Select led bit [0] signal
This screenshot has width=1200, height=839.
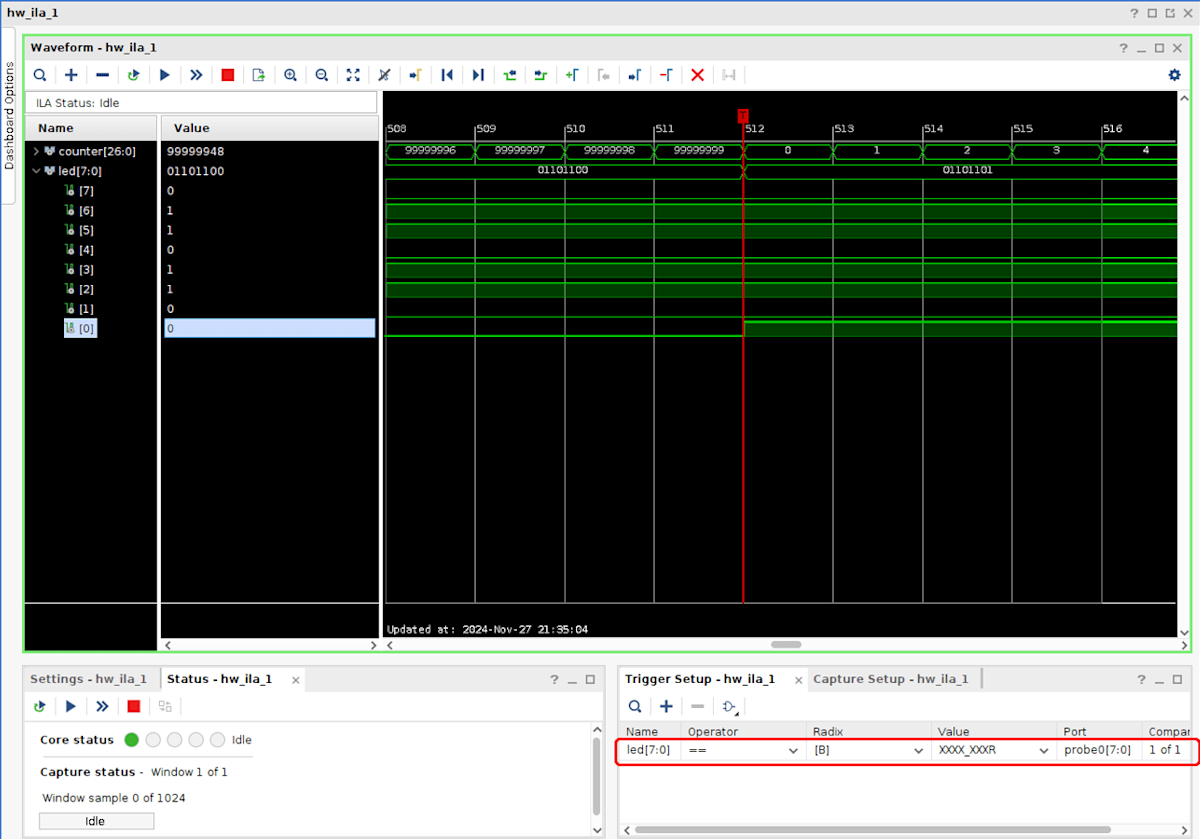click(x=81, y=328)
